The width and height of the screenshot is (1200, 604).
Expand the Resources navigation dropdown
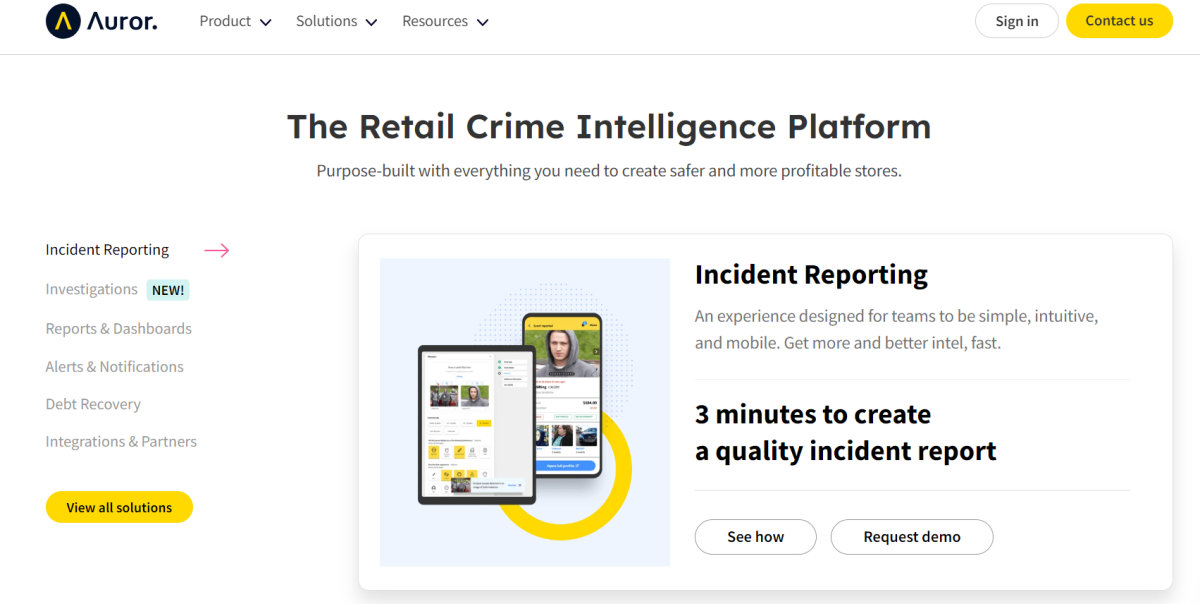click(445, 21)
